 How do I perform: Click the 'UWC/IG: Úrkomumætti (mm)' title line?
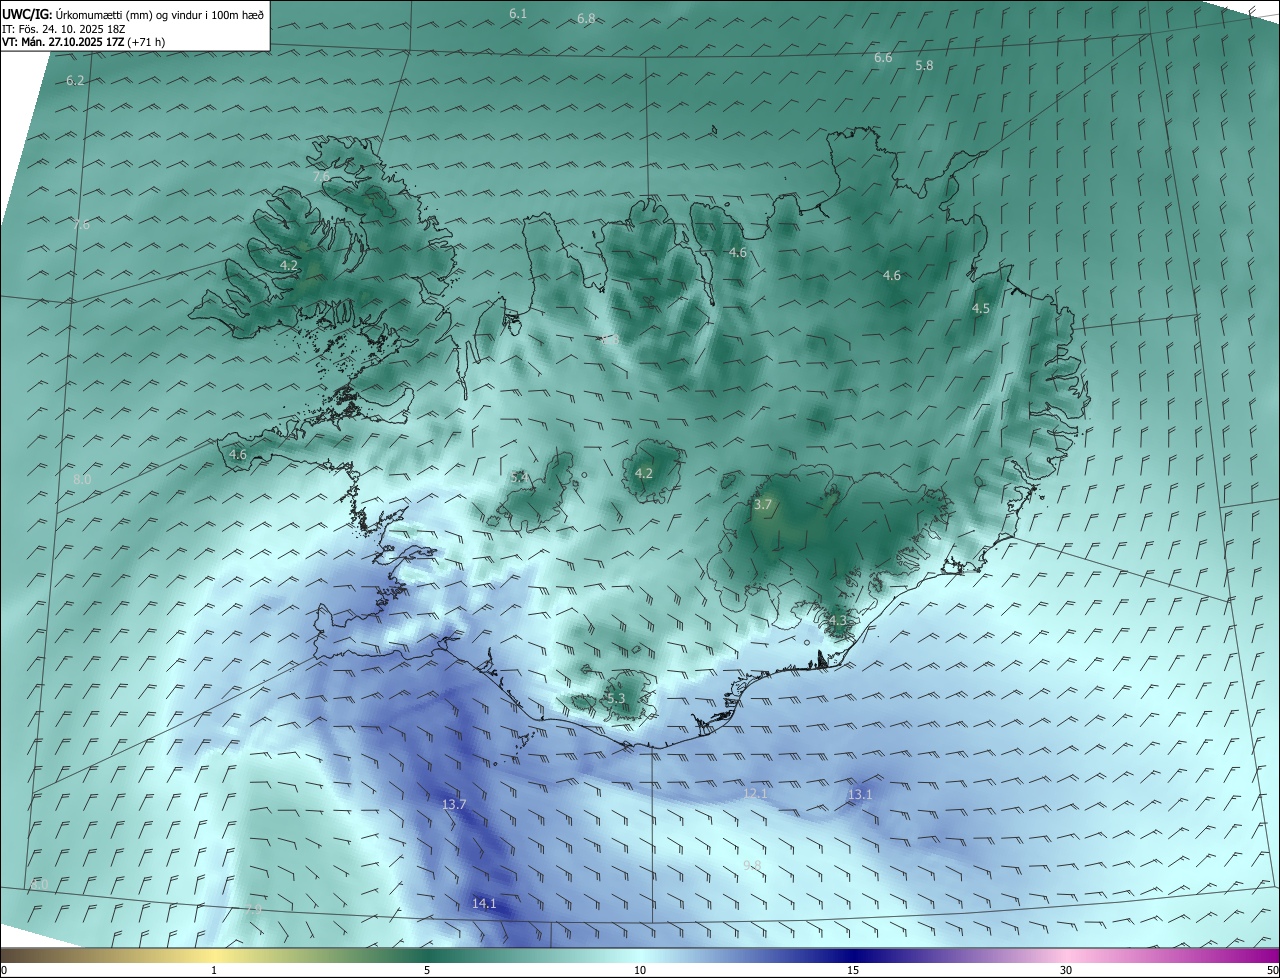tap(133, 14)
